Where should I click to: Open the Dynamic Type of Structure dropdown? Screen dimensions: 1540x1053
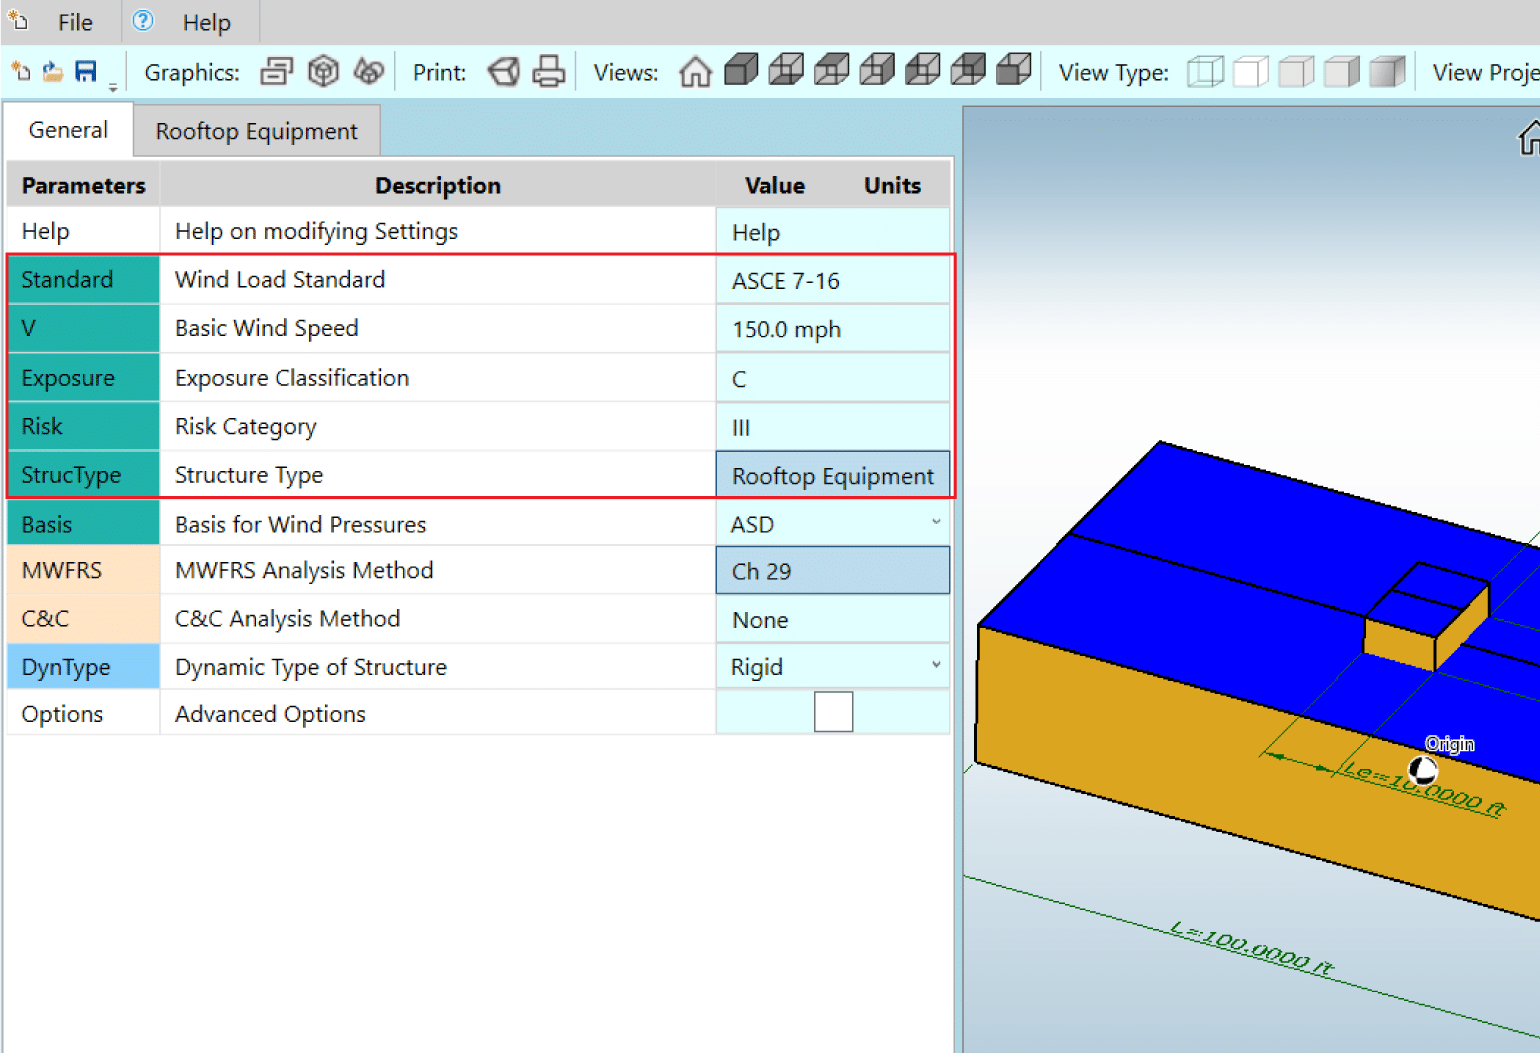tap(935, 665)
